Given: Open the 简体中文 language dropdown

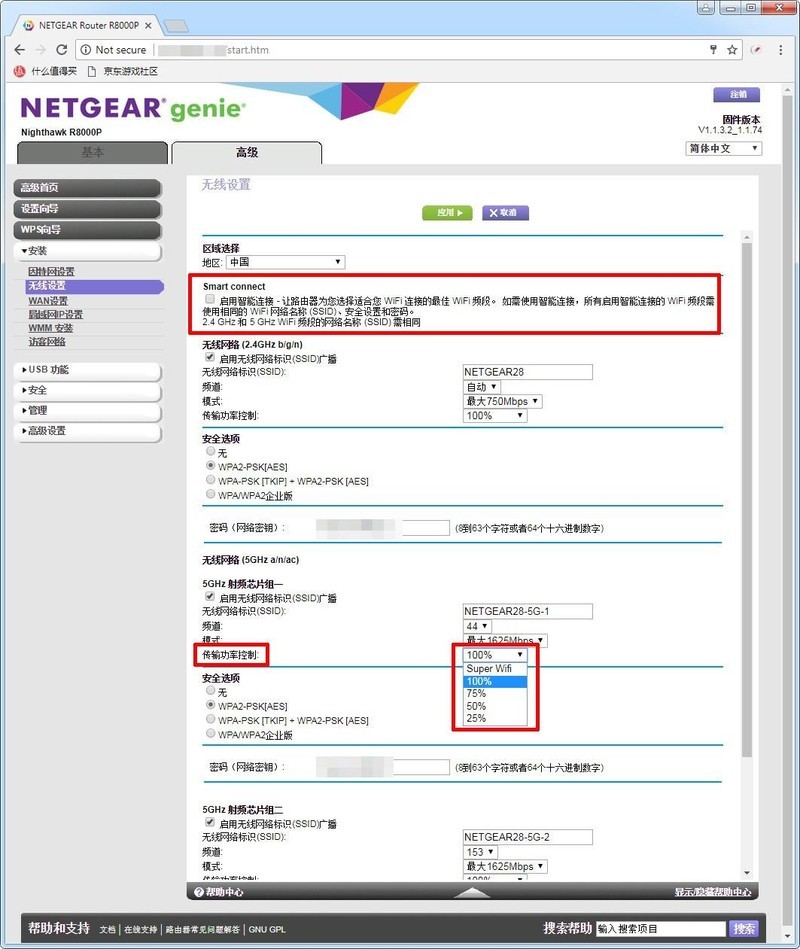Looking at the screenshot, I should pyautogui.click(x=723, y=148).
